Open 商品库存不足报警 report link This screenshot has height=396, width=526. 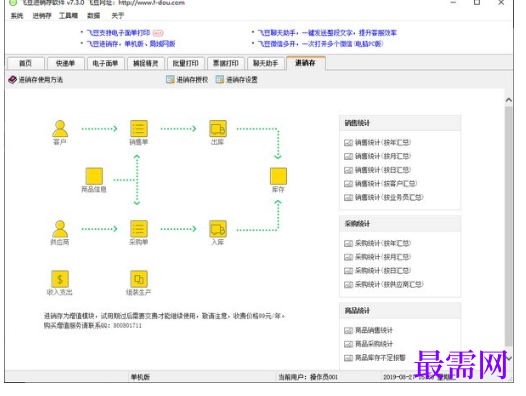(x=380, y=358)
